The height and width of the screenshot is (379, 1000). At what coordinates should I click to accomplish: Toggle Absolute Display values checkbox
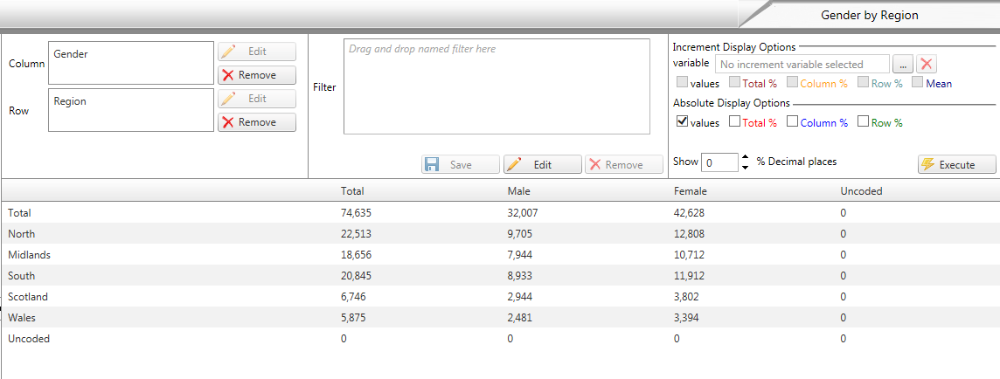(x=682, y=122)
